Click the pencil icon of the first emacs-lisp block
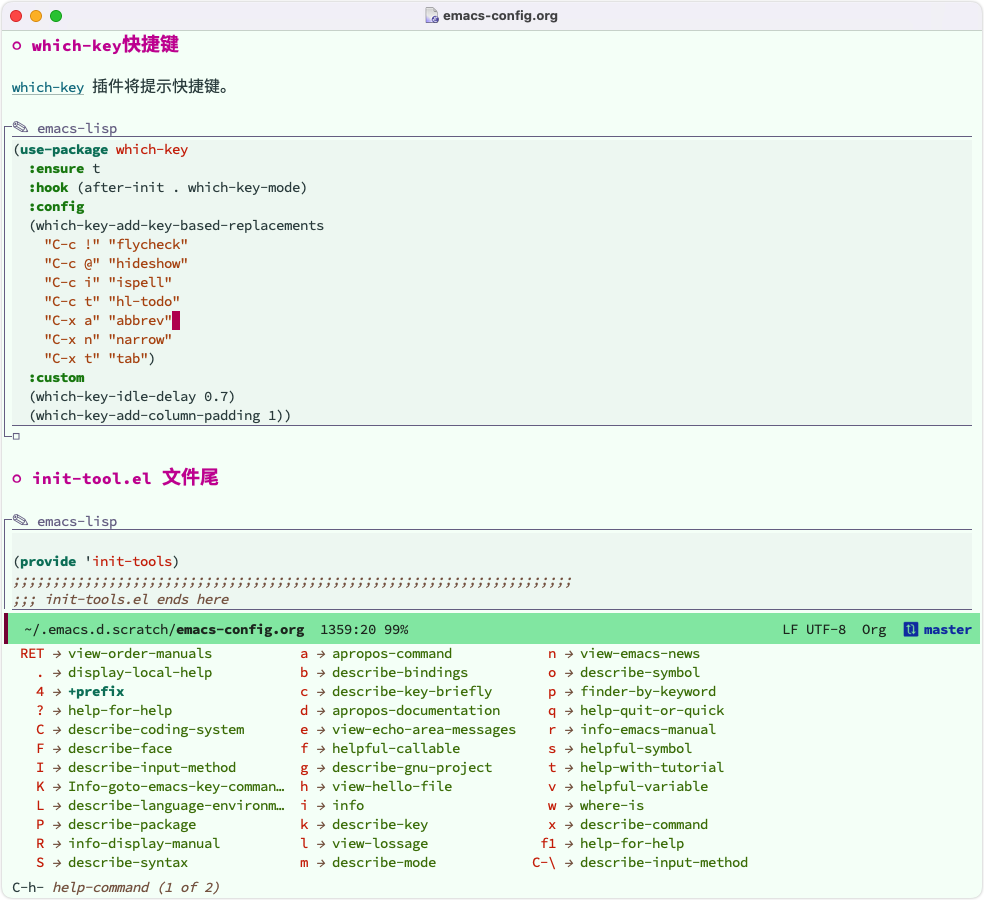 21,127
